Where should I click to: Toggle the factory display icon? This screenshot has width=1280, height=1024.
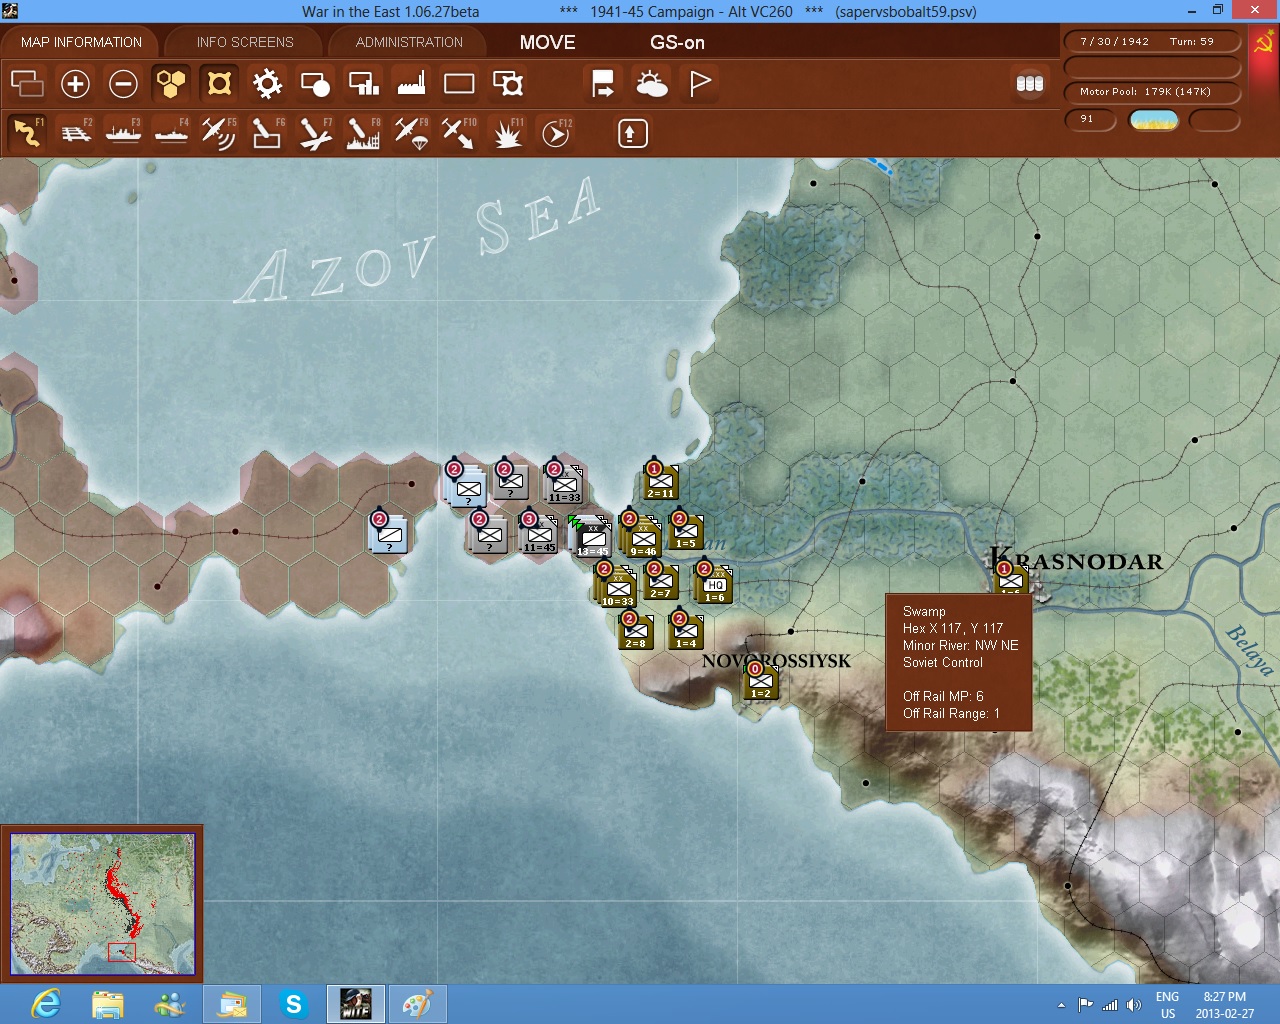[411, 83]
